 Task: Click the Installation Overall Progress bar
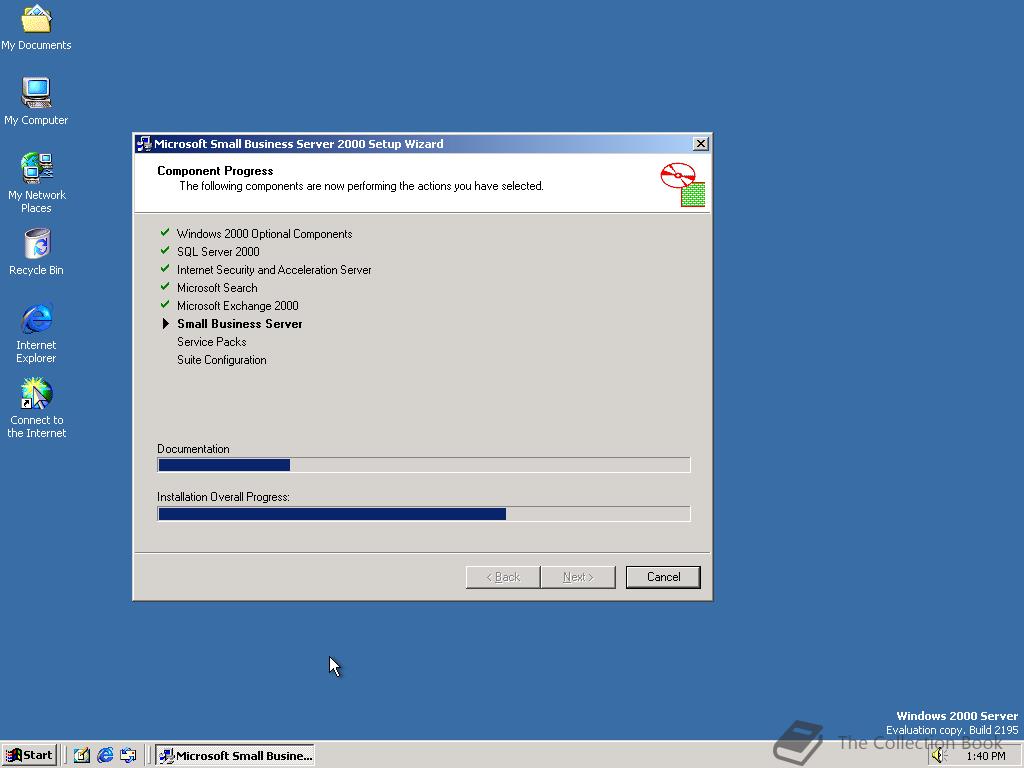click(x=423, y=514)
